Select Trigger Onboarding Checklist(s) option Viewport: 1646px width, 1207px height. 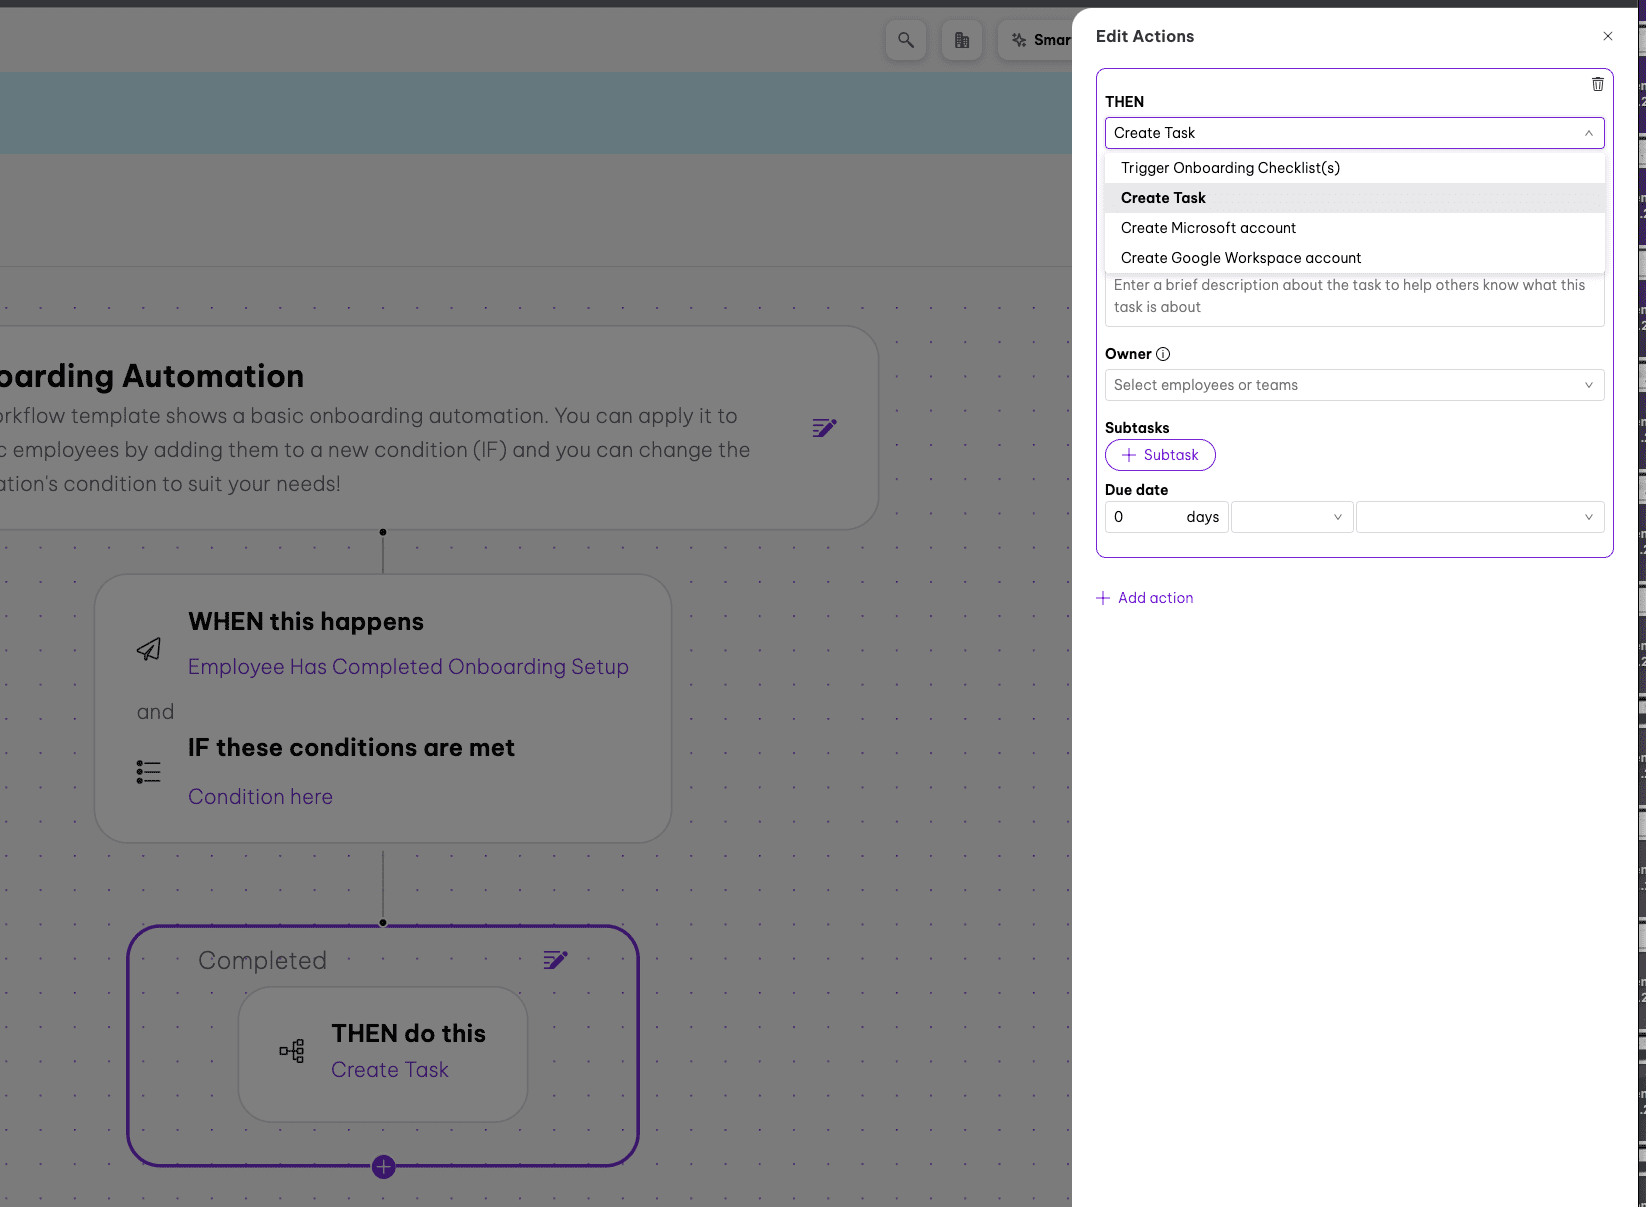[1355, 168]
